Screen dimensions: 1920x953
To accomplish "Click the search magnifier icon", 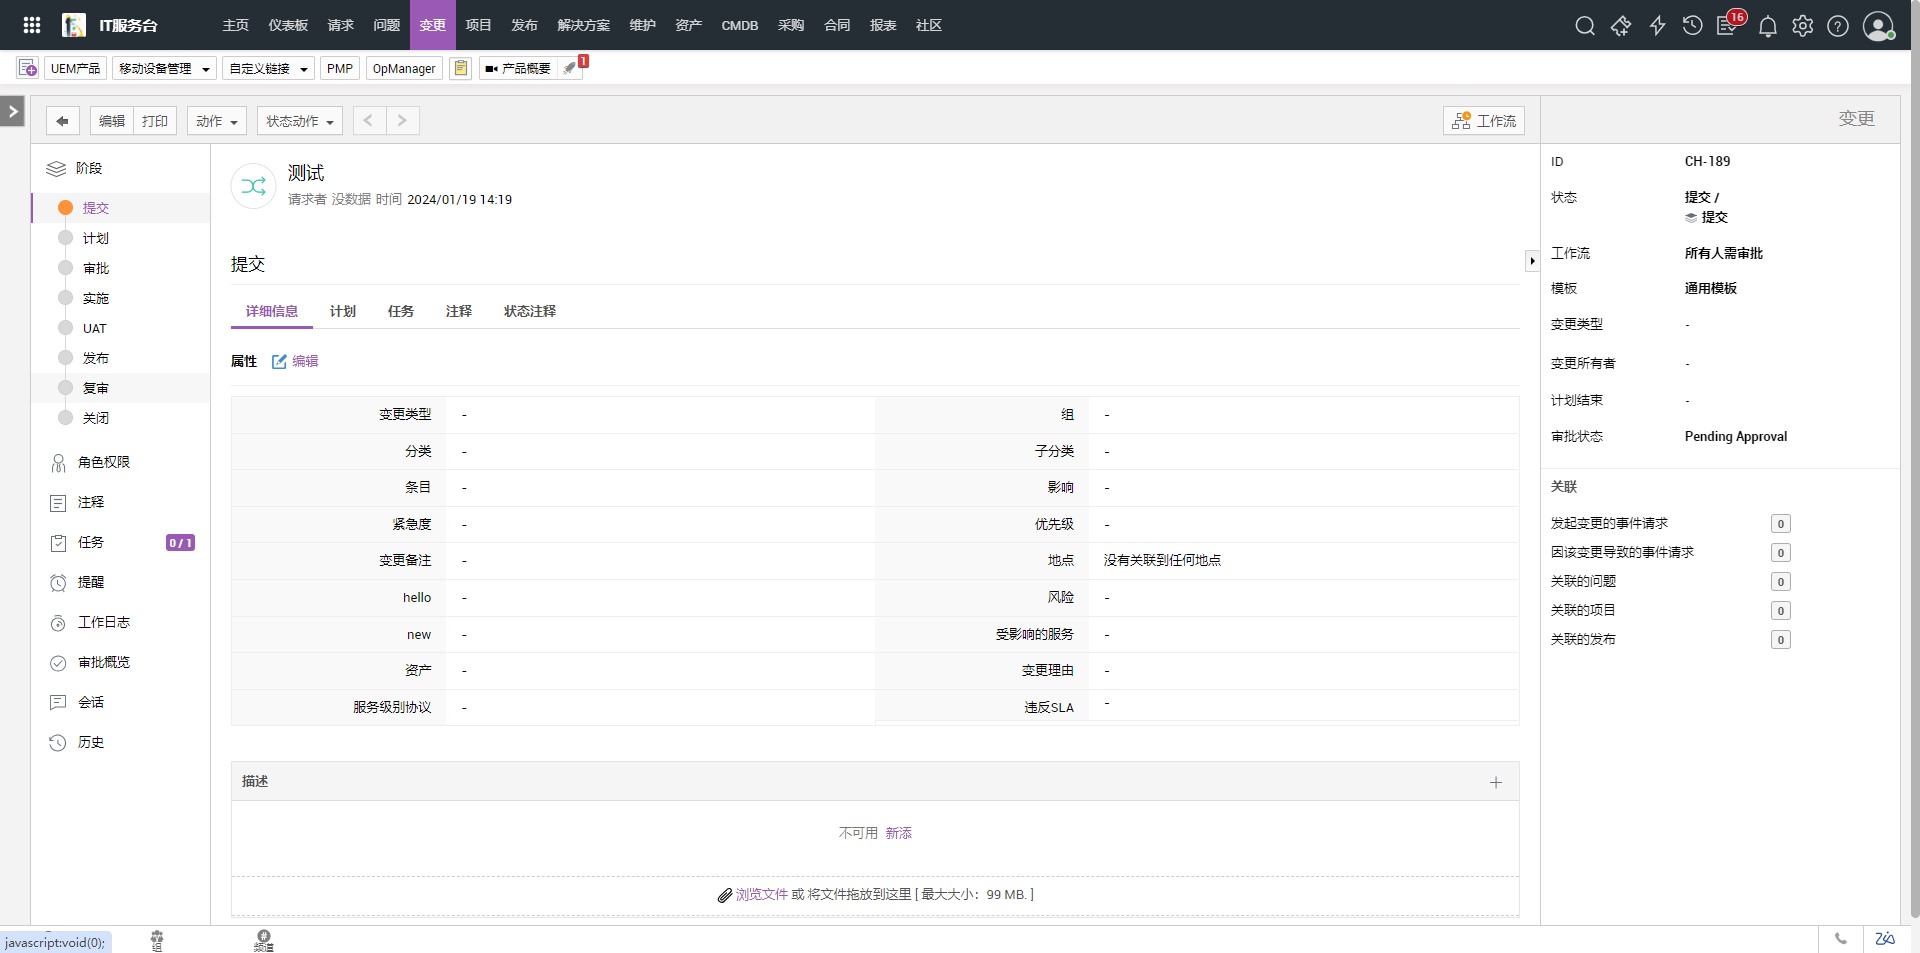I will pos(1584,26).
